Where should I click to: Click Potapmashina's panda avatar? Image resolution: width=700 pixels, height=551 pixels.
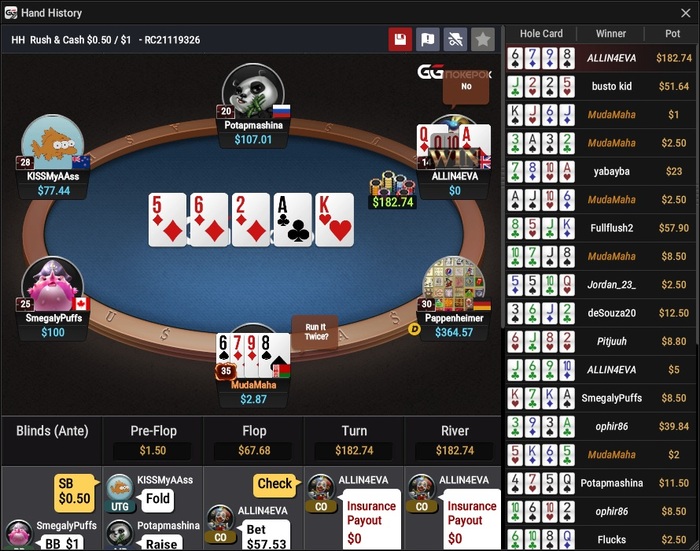[253, 91]
